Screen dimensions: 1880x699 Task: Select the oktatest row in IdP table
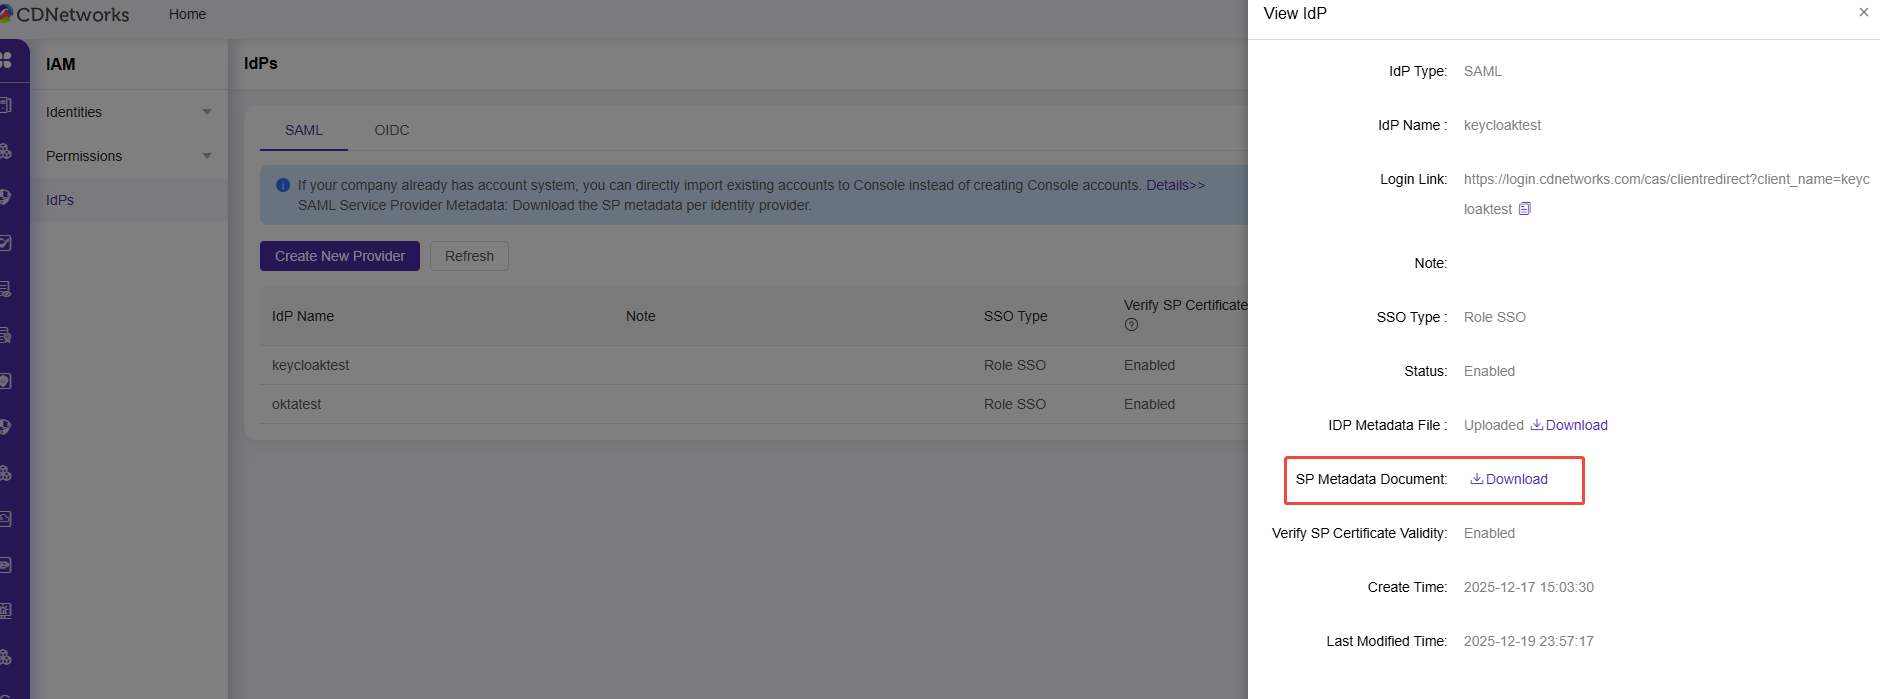click(x=754, y=404)
